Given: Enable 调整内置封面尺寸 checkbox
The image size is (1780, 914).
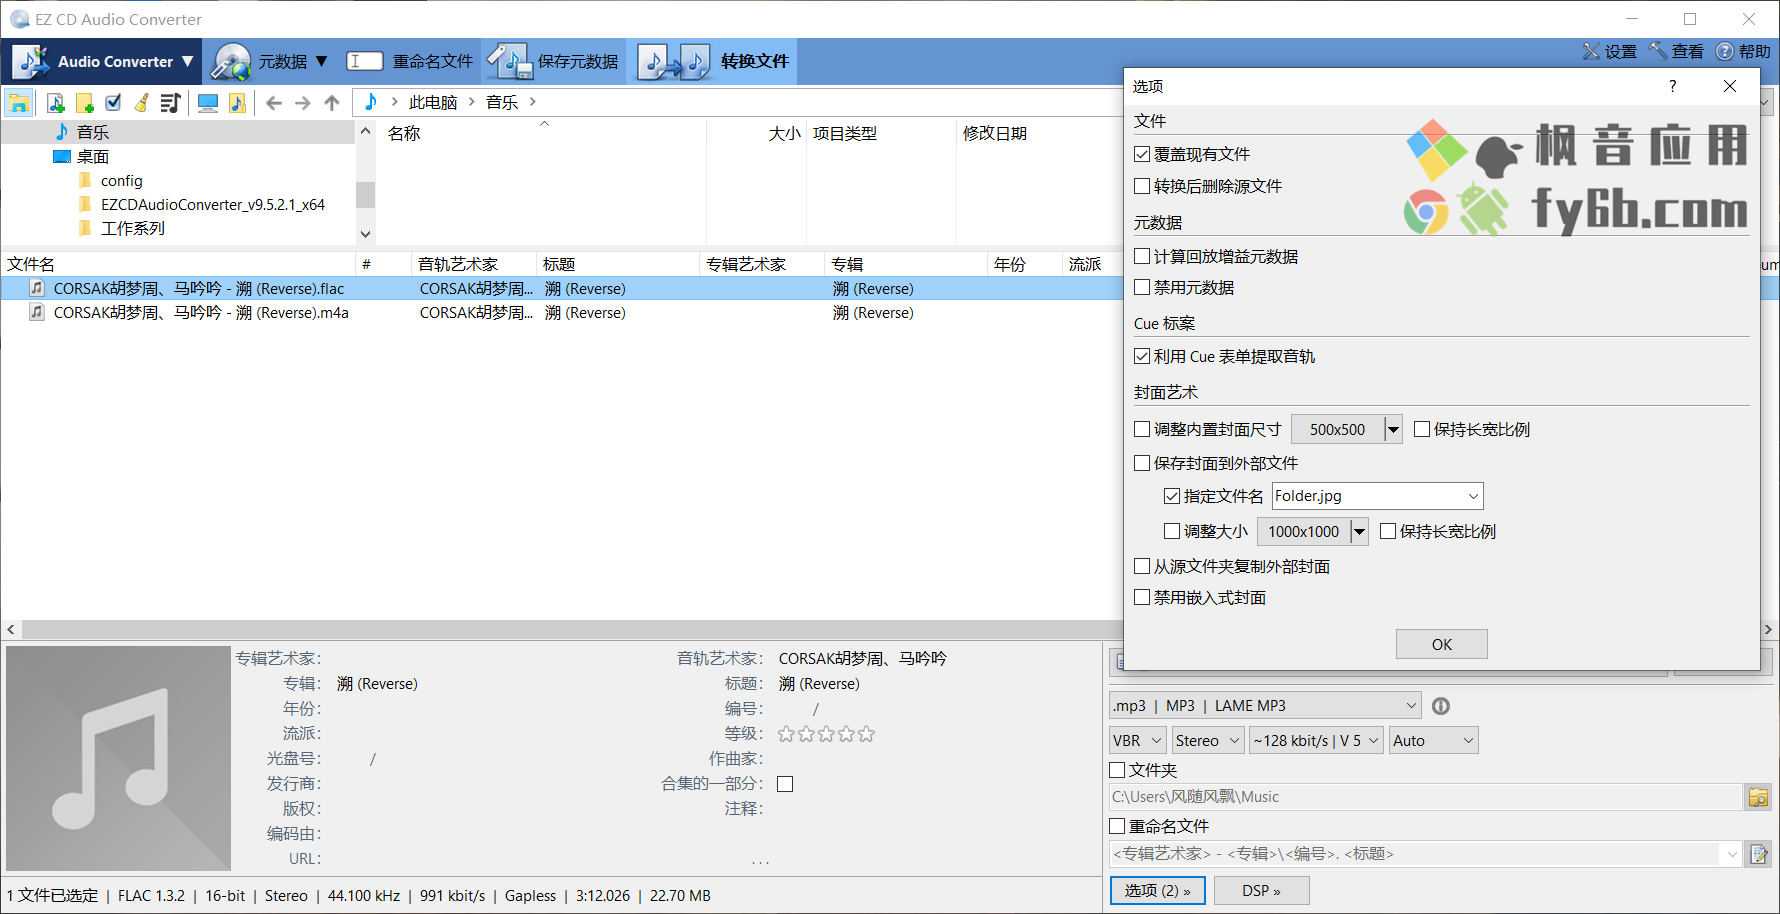Looking at the screenshot, I should [1142, 429].
